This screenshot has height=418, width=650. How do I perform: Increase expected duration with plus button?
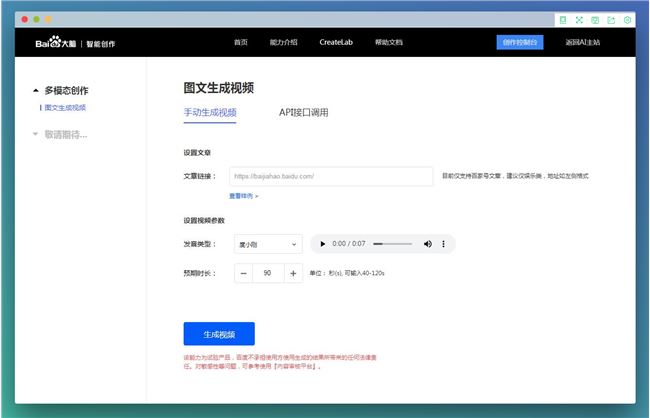coord(293,273)
